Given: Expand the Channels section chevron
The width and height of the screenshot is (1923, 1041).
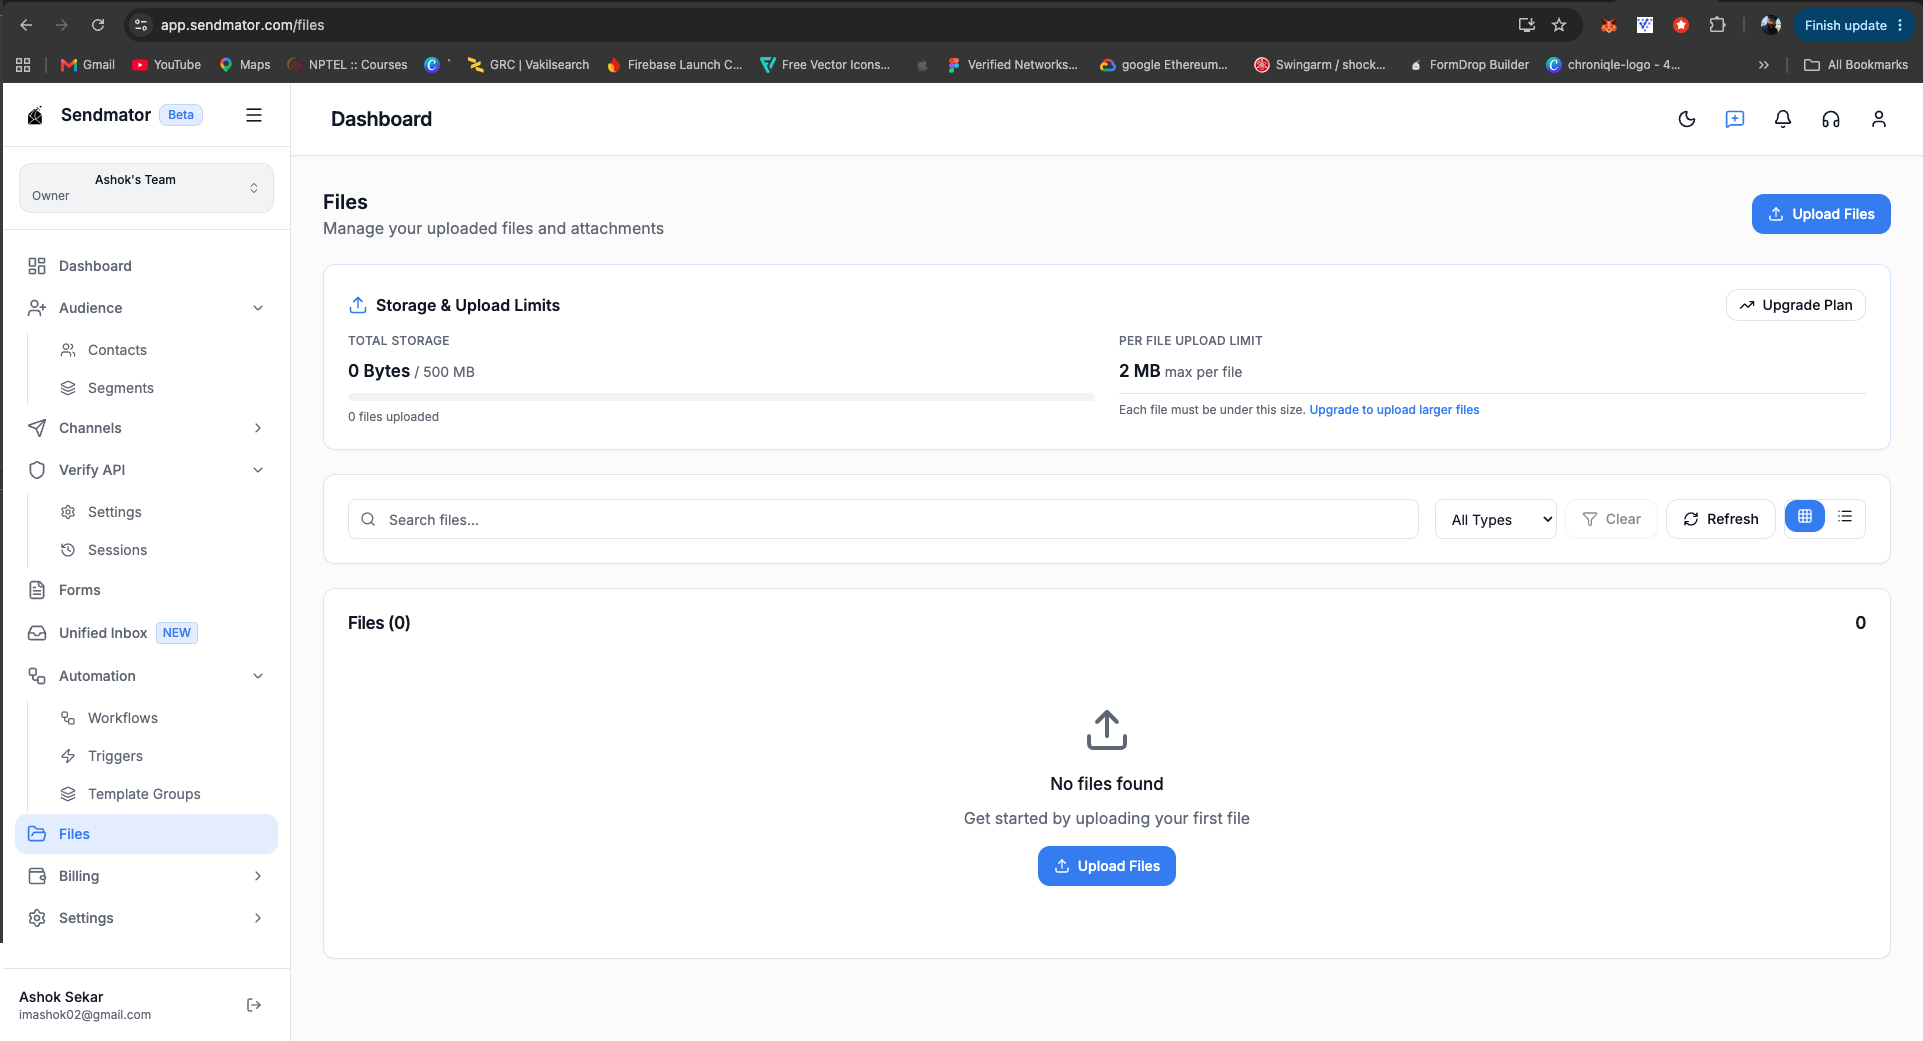Looking at the screenshot, I should pyautogui.click(x=258, y=428).
